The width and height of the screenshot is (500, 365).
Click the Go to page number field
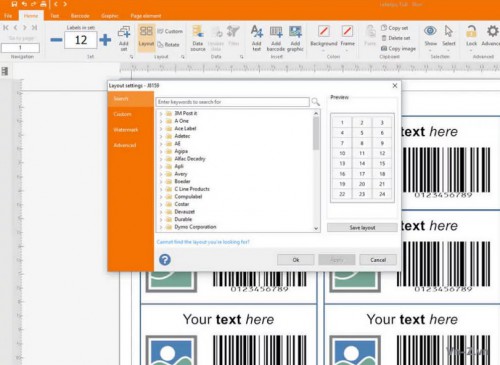click(x=20, y=48)
